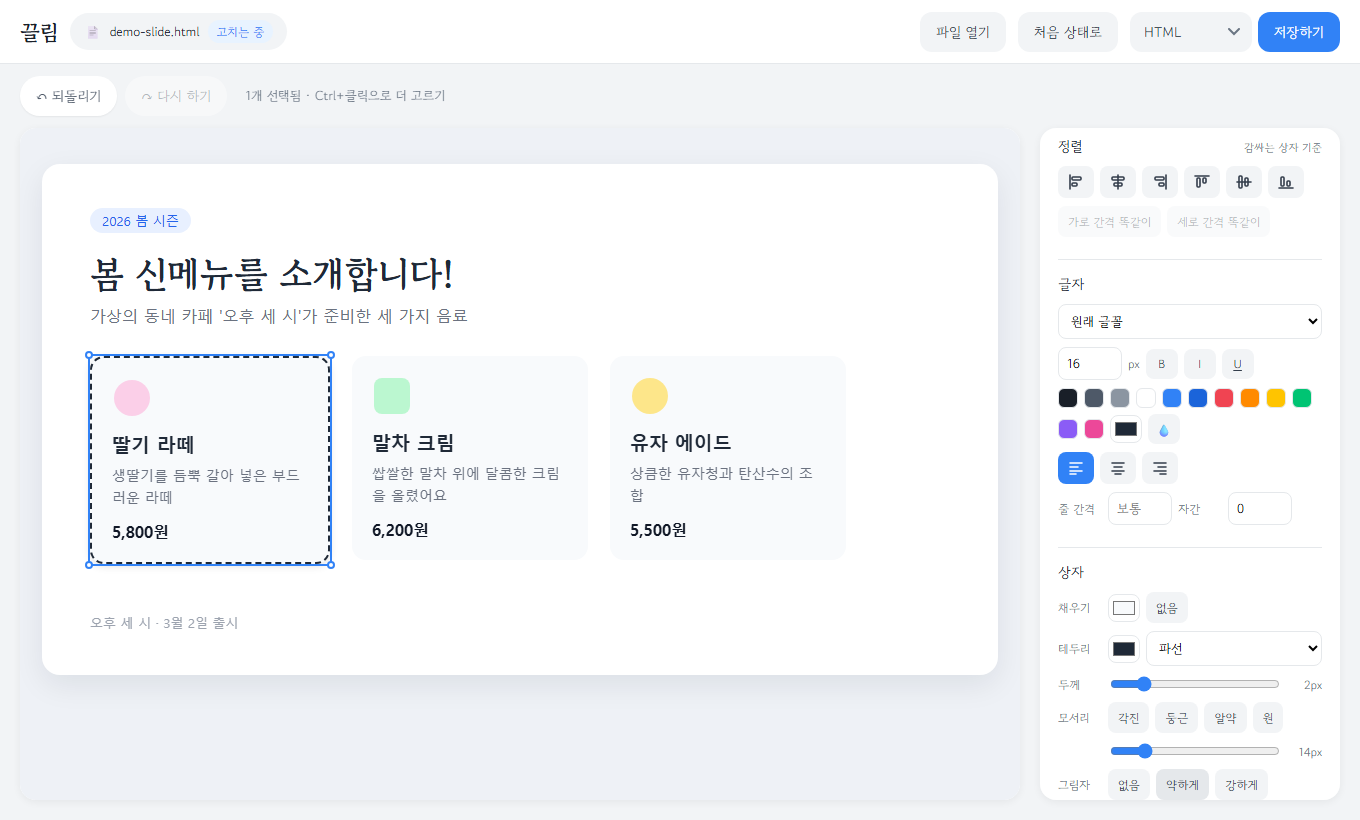Adjust the corner radius slider

[1195, 751]
